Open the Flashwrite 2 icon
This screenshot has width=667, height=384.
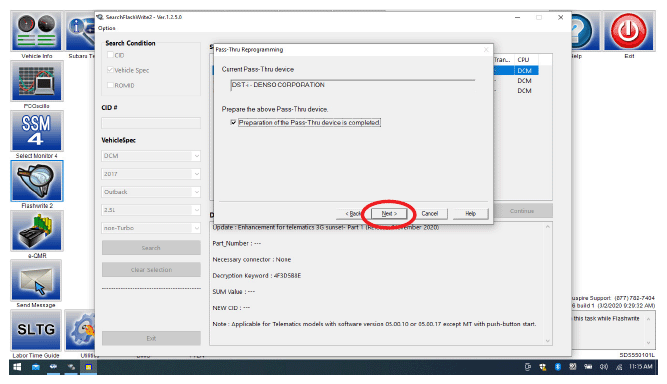[x=37, y=181]
